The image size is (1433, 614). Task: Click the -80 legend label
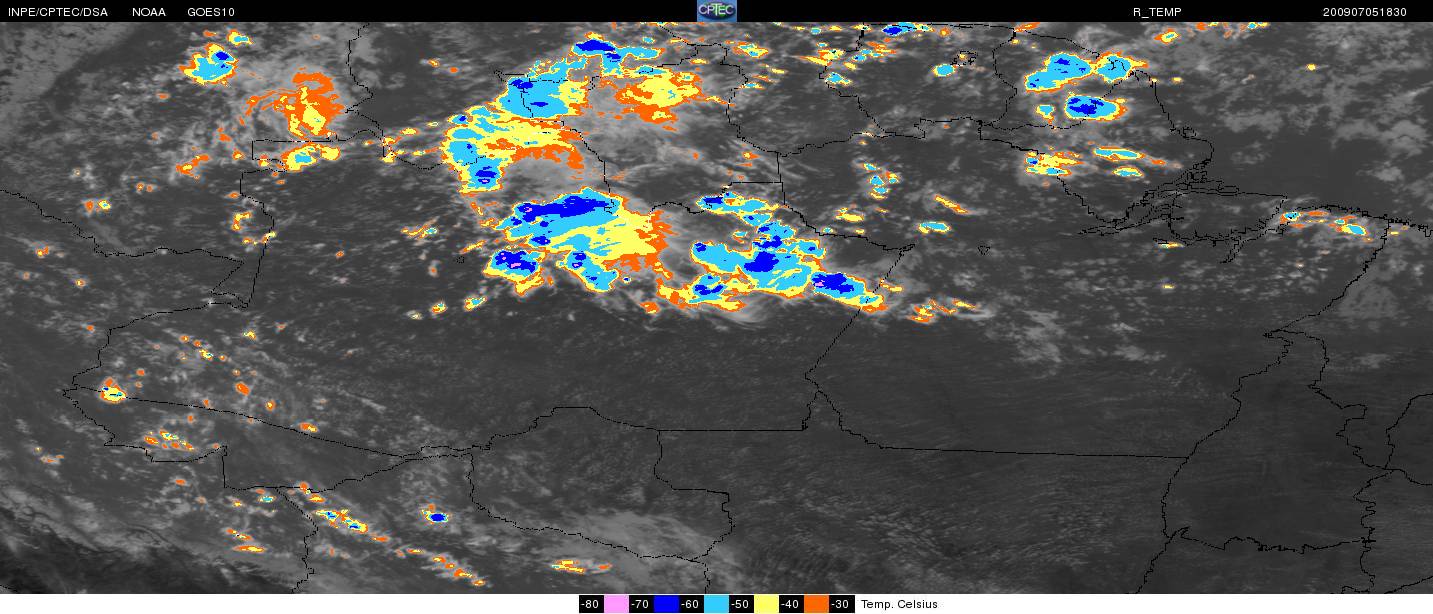click(591, 604)
